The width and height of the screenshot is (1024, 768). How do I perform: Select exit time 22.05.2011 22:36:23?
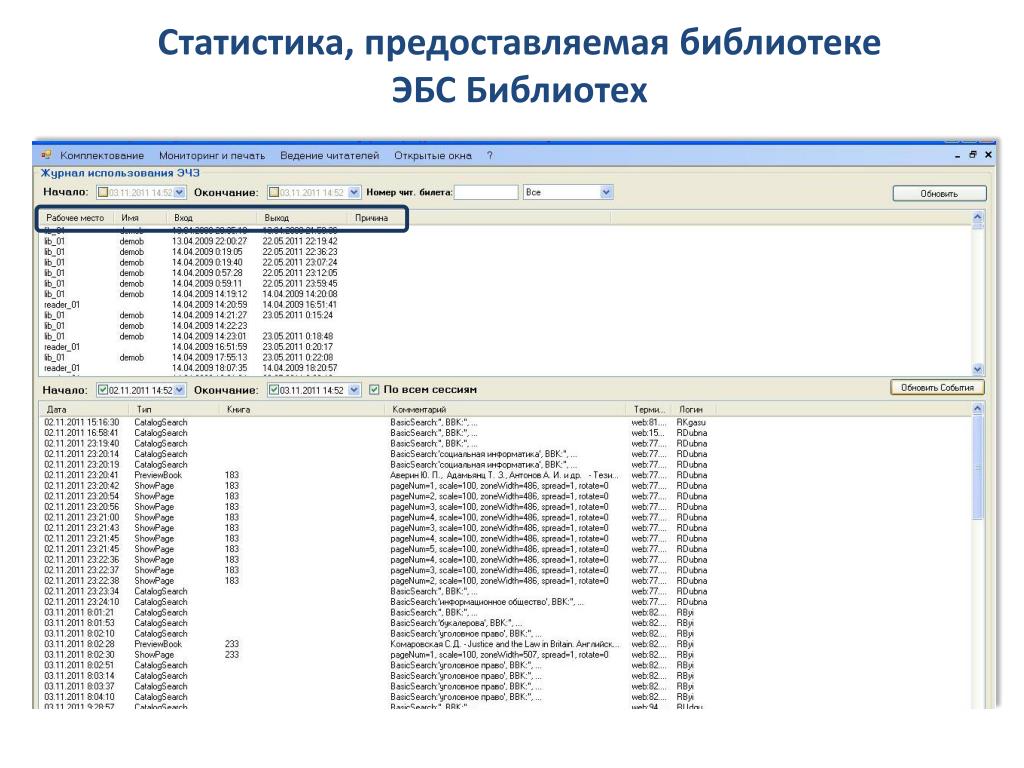point(300,251)
